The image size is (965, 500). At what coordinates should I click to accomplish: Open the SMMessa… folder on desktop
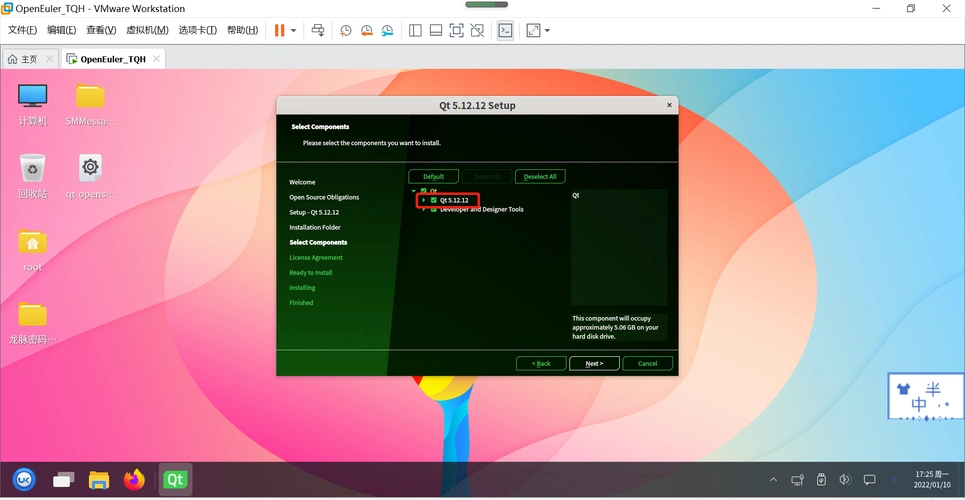[x=90, y=105]
